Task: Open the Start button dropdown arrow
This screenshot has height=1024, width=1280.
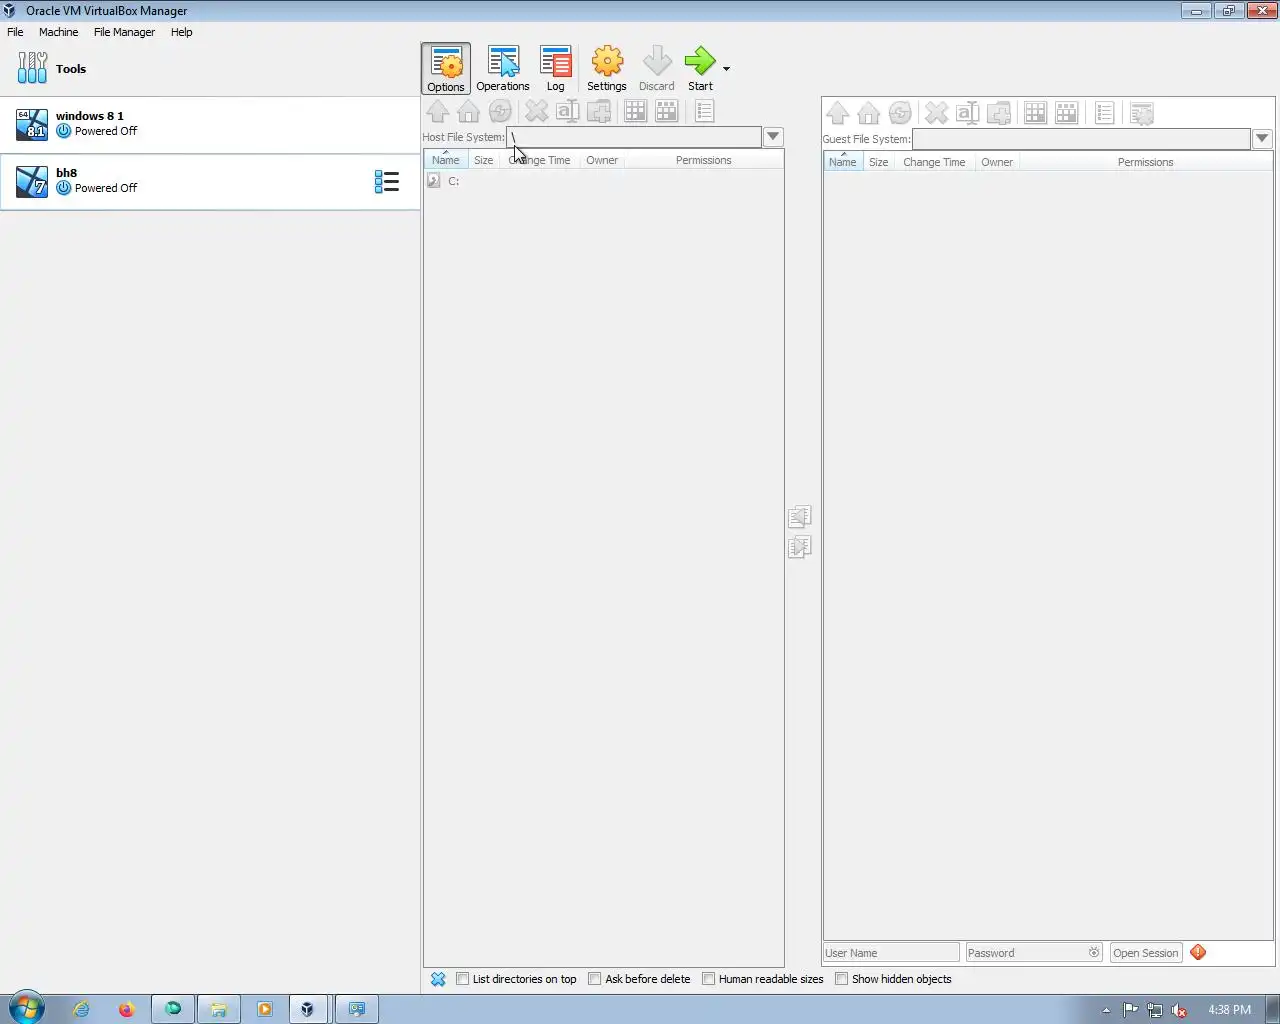Action: (x=726, y=69)
